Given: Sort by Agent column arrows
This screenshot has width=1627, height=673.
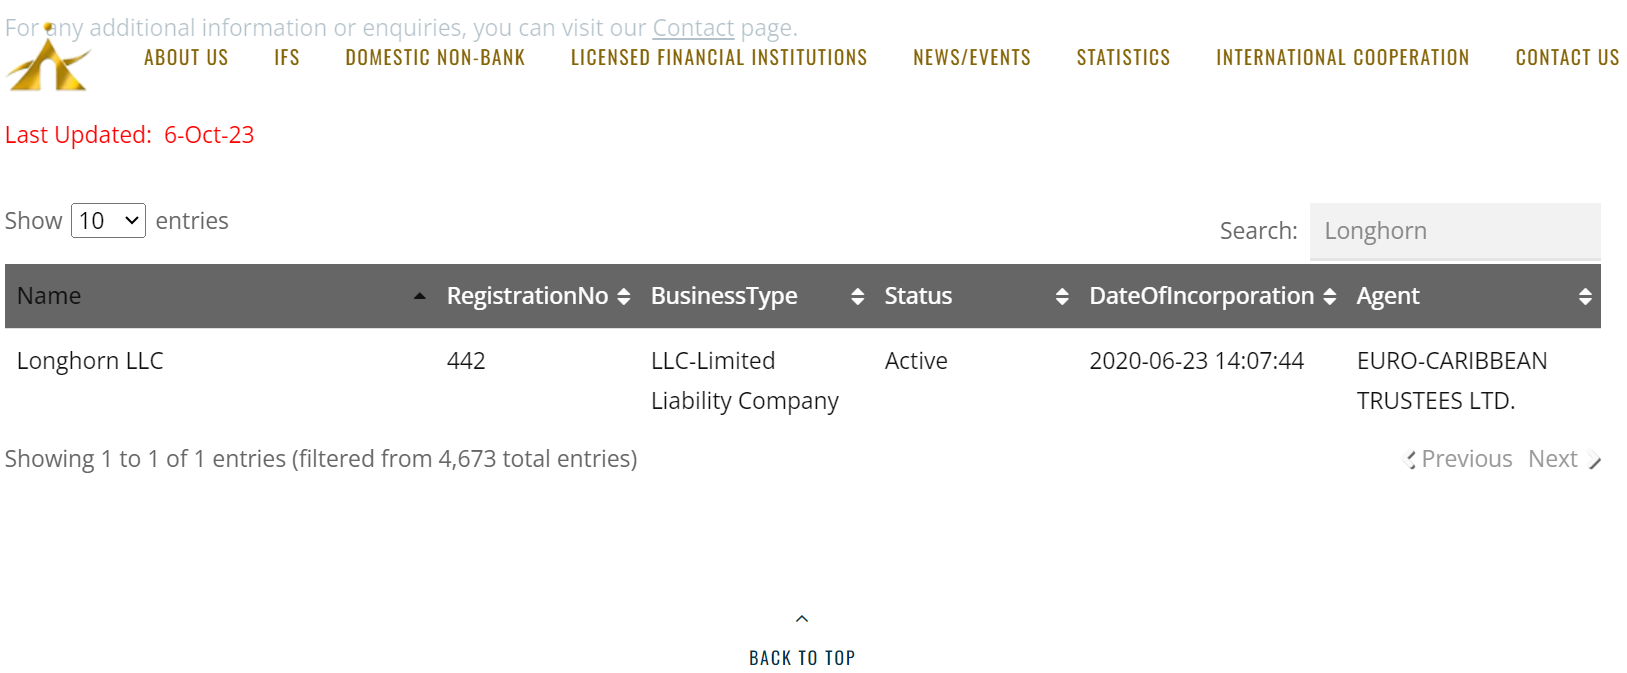Looking at the screenshot, I should tap(1585, 296).
